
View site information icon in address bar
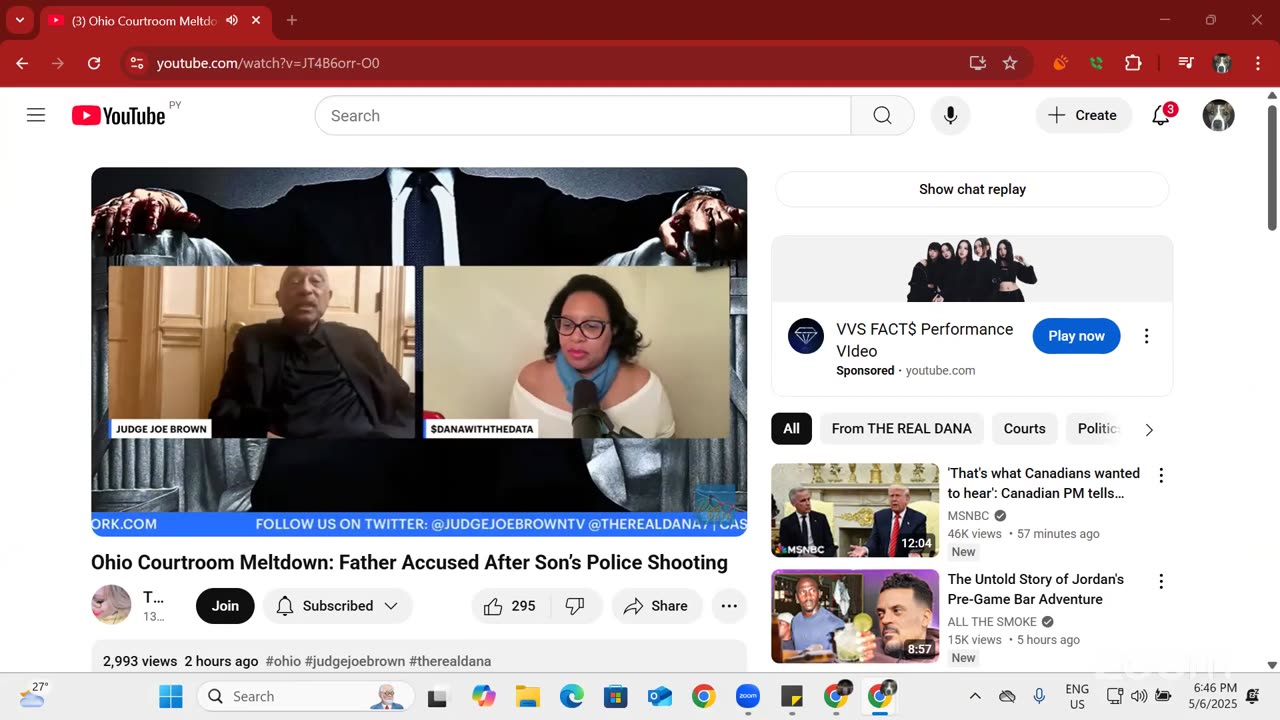[x=137, y=63]
